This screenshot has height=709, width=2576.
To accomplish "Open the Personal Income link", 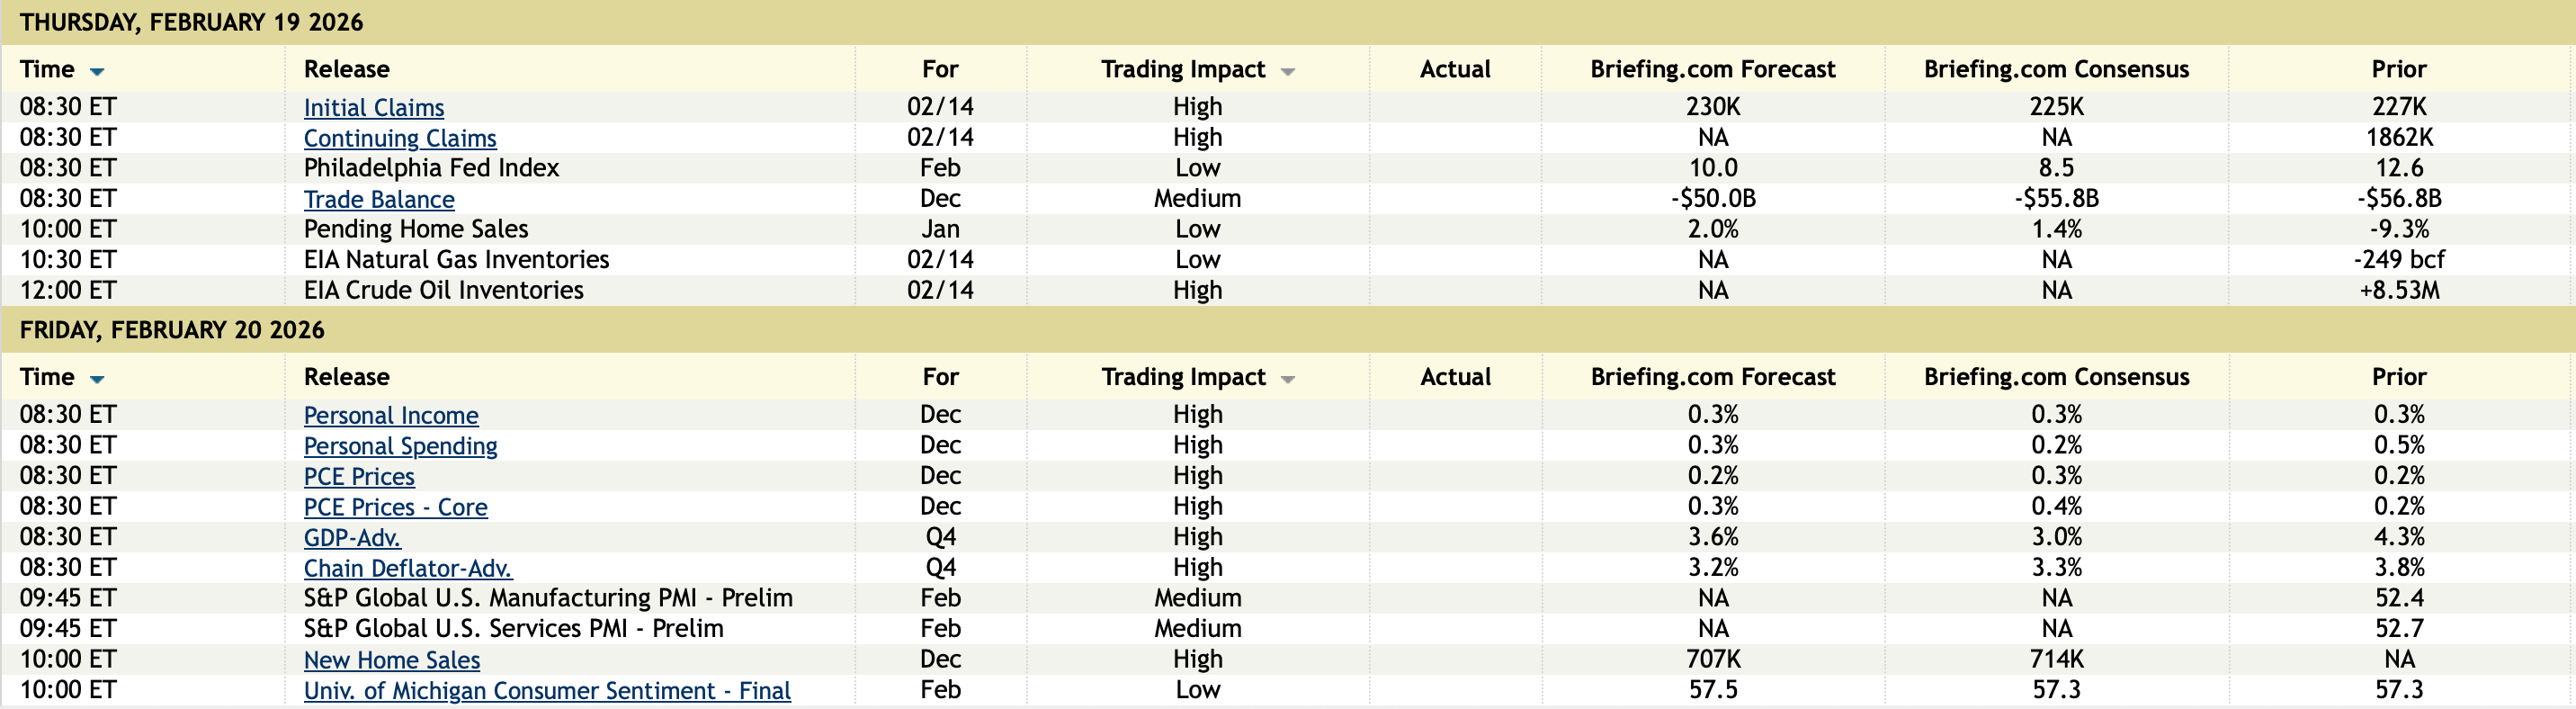I will pos(390,415).
